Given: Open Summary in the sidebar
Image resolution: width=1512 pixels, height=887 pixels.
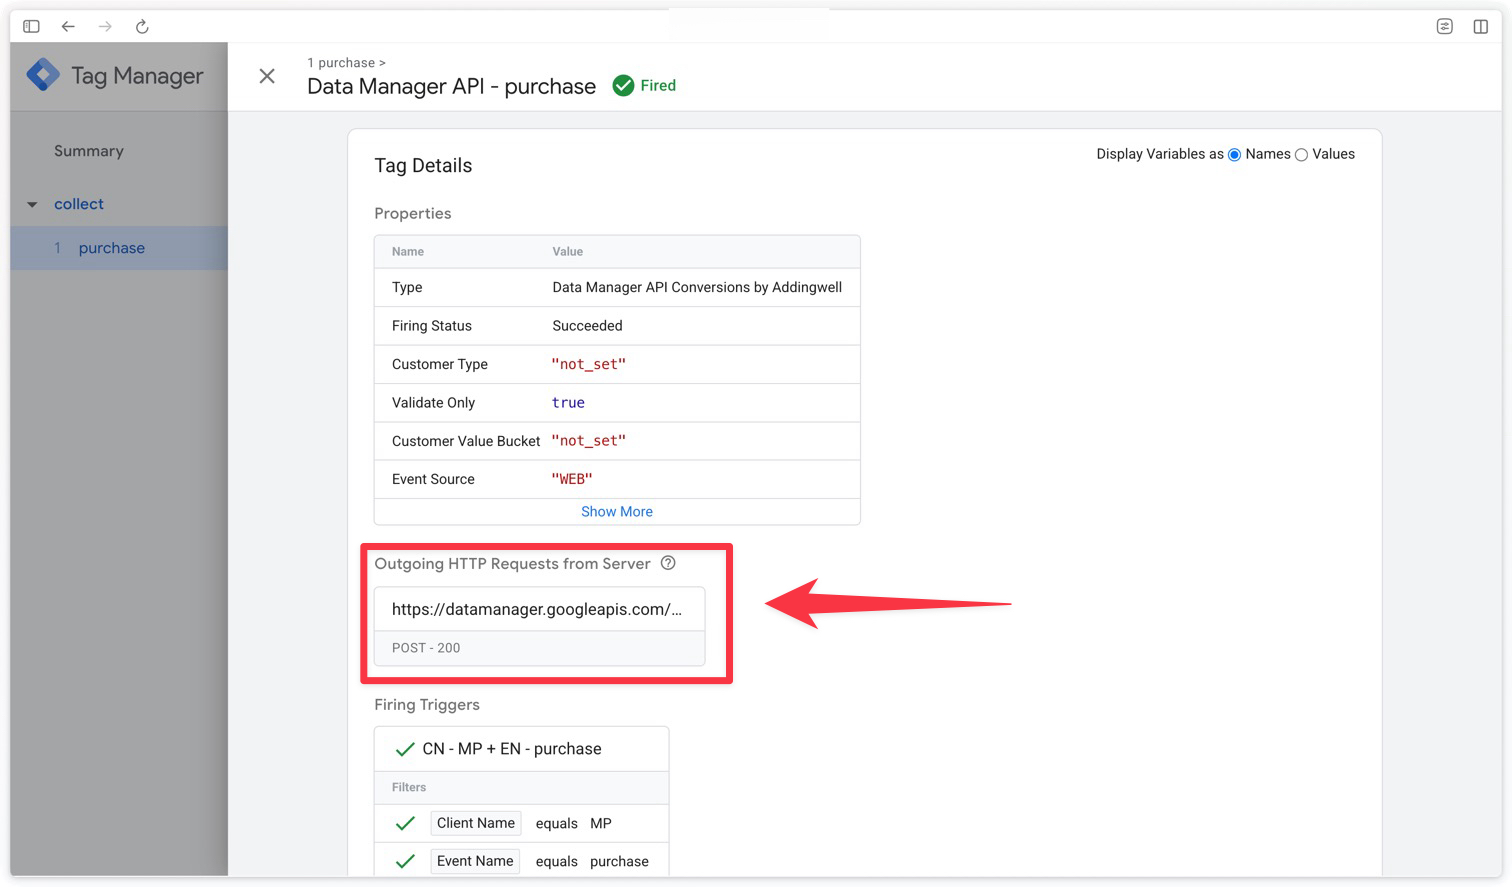Looking at the screenshot, I should [89, 151].
